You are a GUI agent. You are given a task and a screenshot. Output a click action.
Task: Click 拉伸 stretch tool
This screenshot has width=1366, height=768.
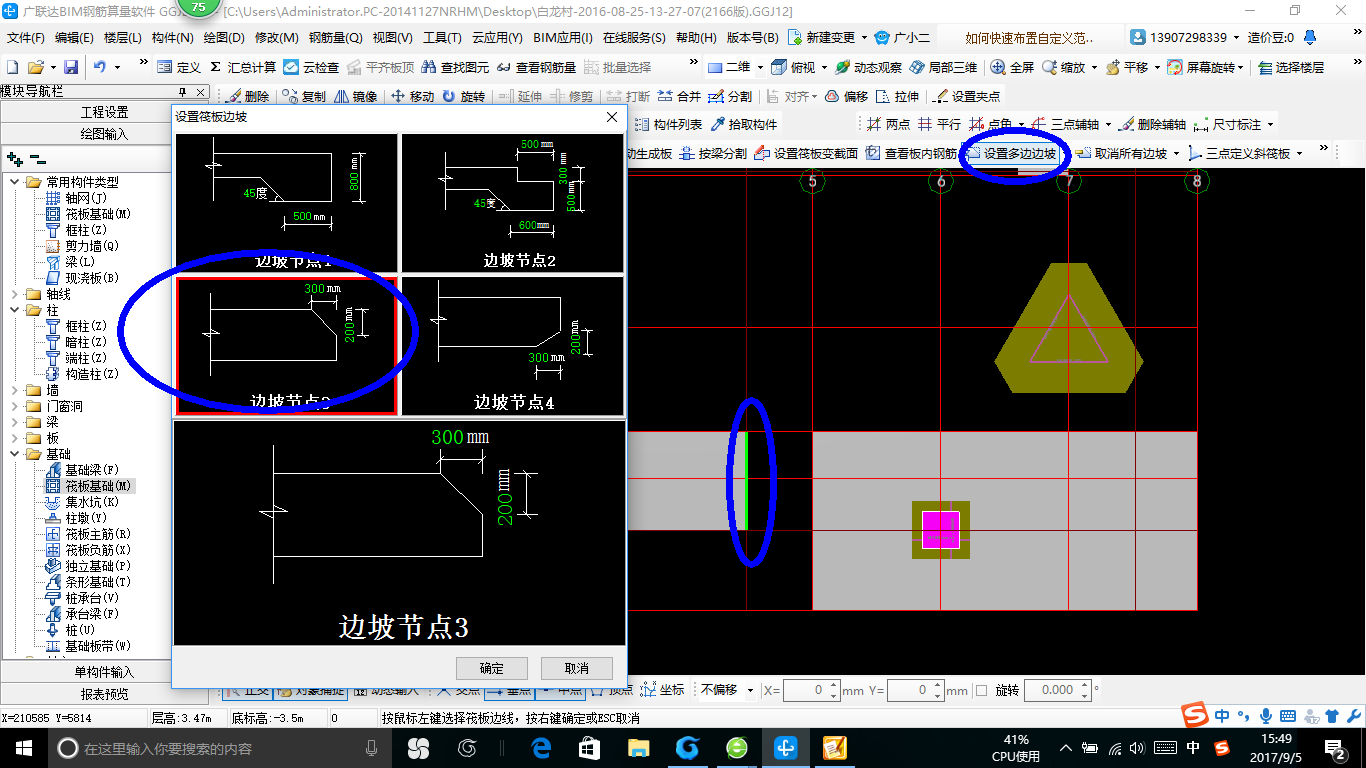[x=897, y=96]
